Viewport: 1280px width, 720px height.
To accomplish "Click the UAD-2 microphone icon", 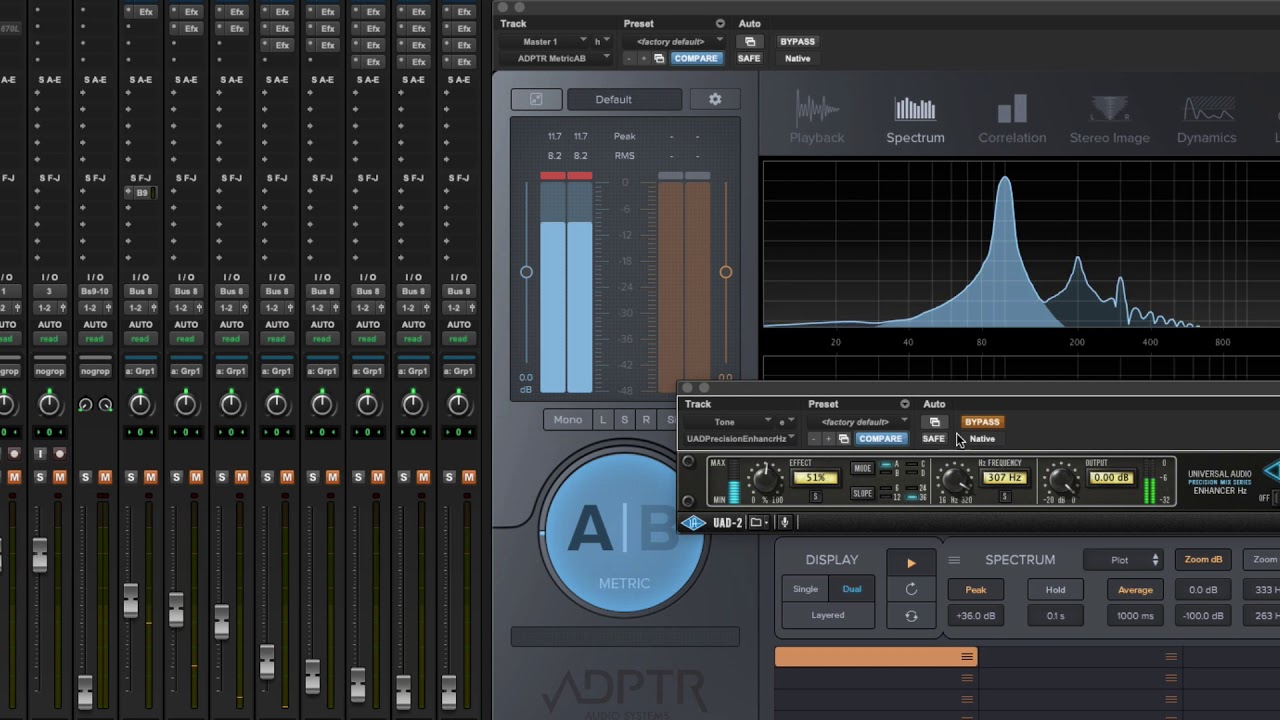I will click(x=785, y=522).
